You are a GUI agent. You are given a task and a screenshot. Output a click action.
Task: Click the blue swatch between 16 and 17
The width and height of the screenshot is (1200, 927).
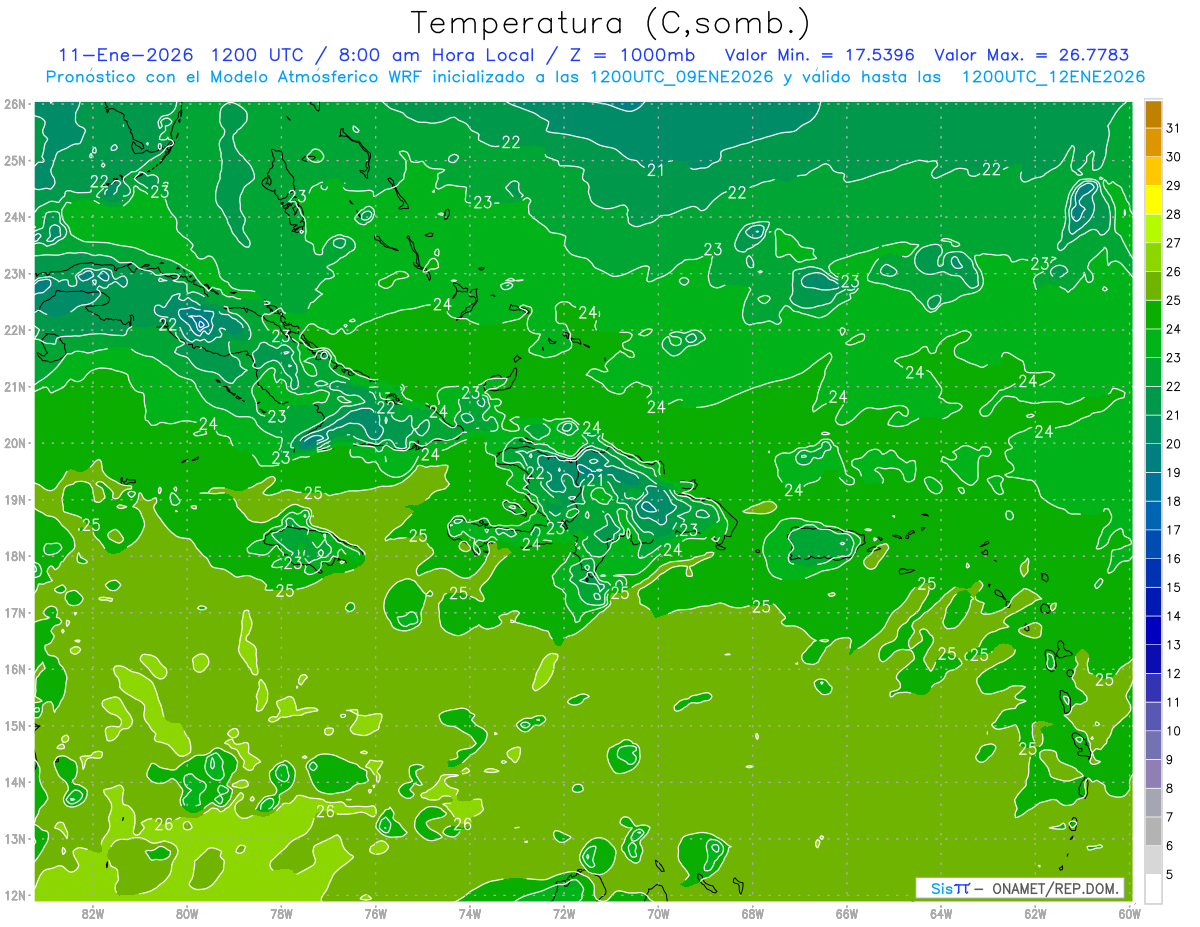(x=1153, y=544)
